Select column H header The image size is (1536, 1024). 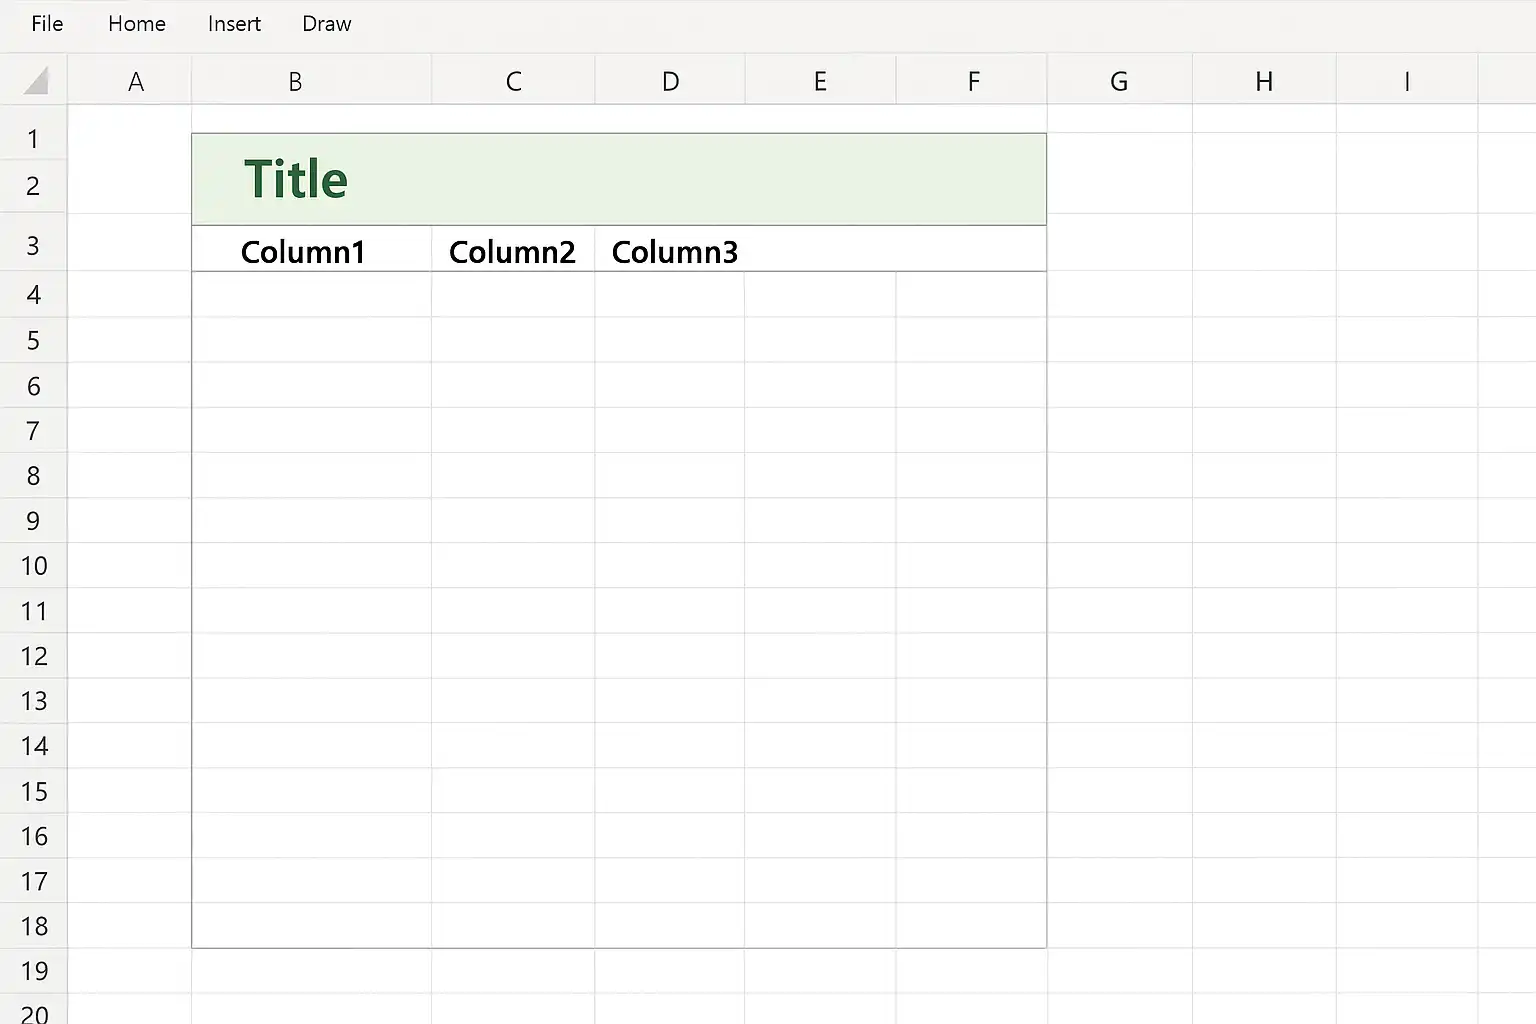(1264, 80)
